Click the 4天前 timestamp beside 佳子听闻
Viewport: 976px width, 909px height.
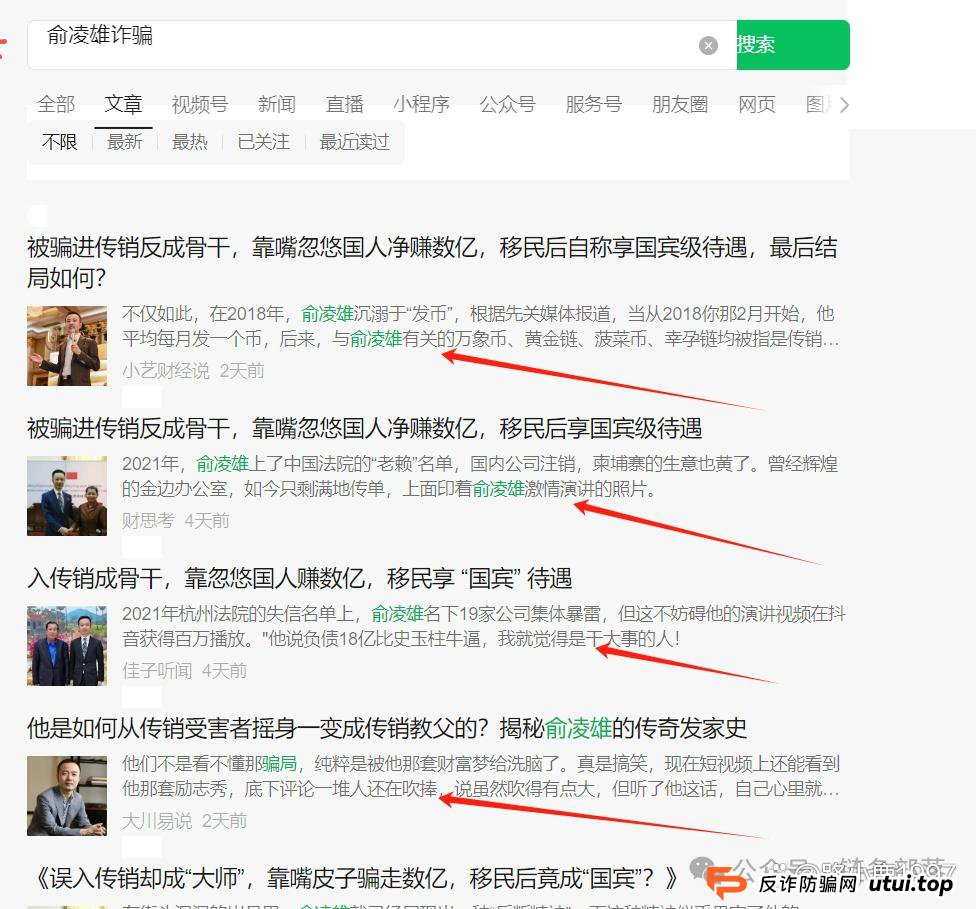(225, 671)
